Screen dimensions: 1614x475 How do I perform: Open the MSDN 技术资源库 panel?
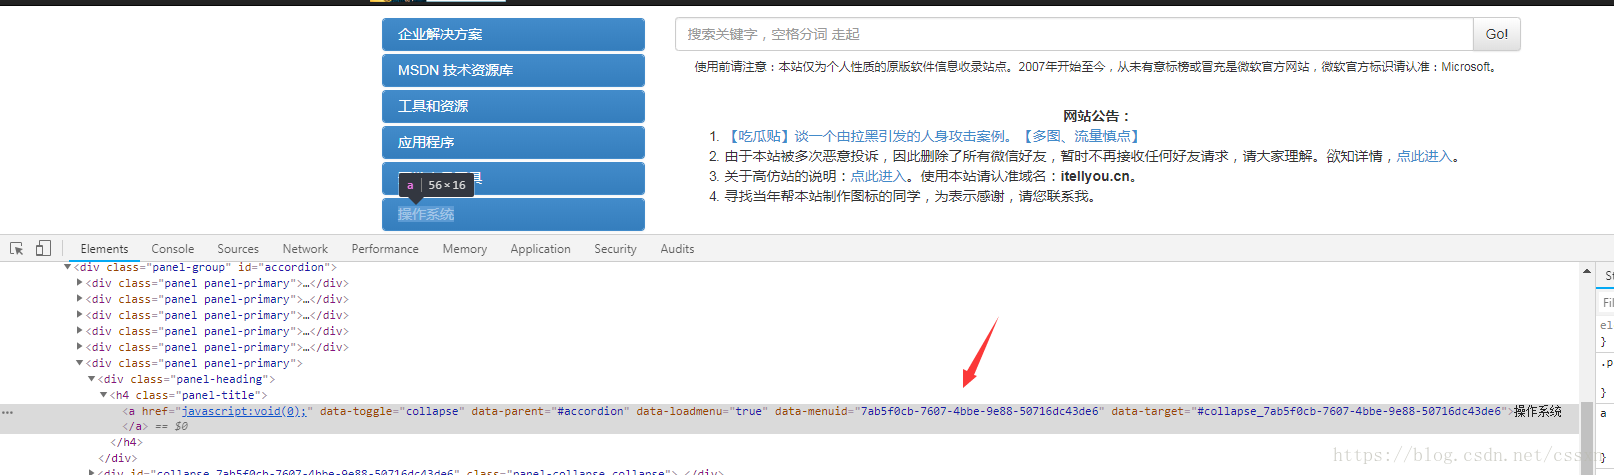[x=513, y=70]
